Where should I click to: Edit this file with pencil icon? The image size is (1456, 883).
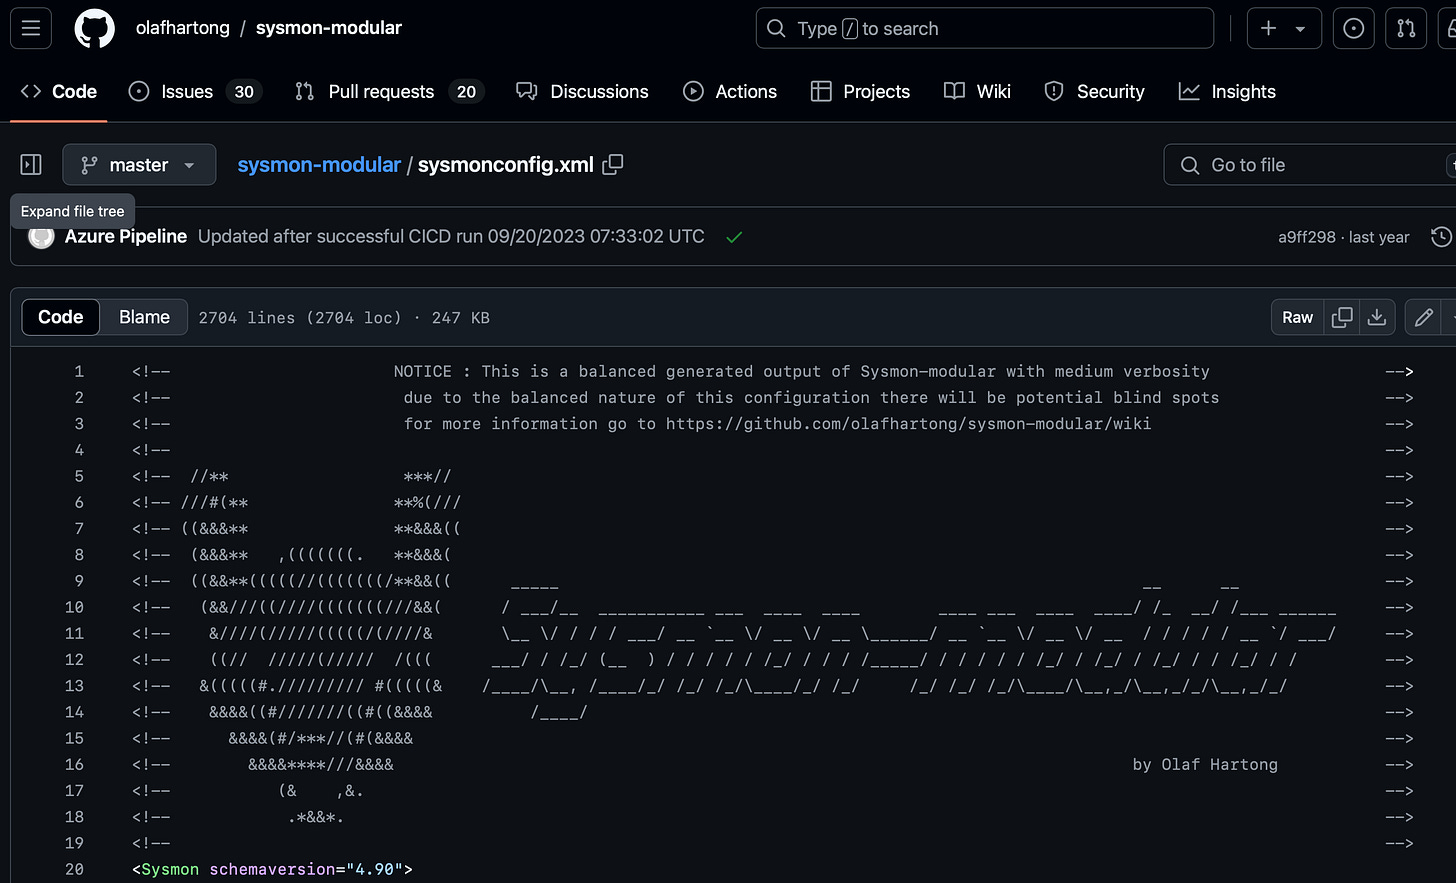click(x=1423, y=317)
